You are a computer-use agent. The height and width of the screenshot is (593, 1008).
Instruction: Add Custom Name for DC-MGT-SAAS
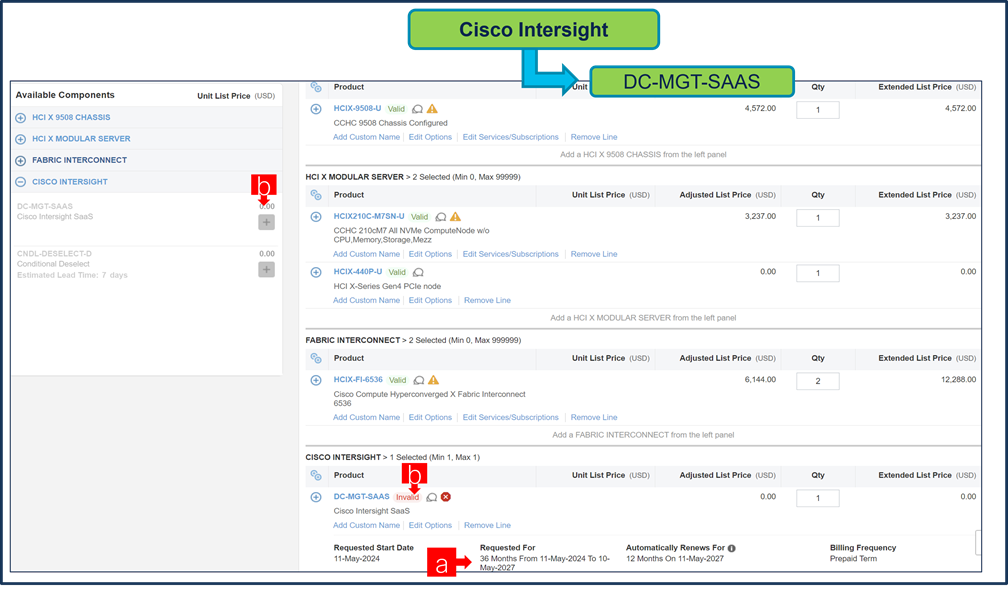(x=366, y=525)
